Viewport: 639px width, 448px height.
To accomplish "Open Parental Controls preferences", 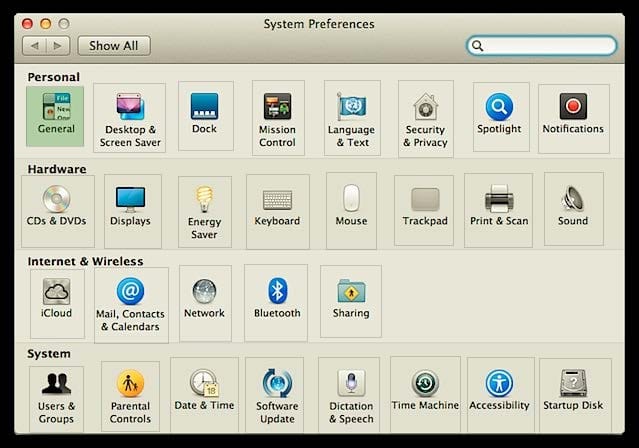I will tap(130, 397).
